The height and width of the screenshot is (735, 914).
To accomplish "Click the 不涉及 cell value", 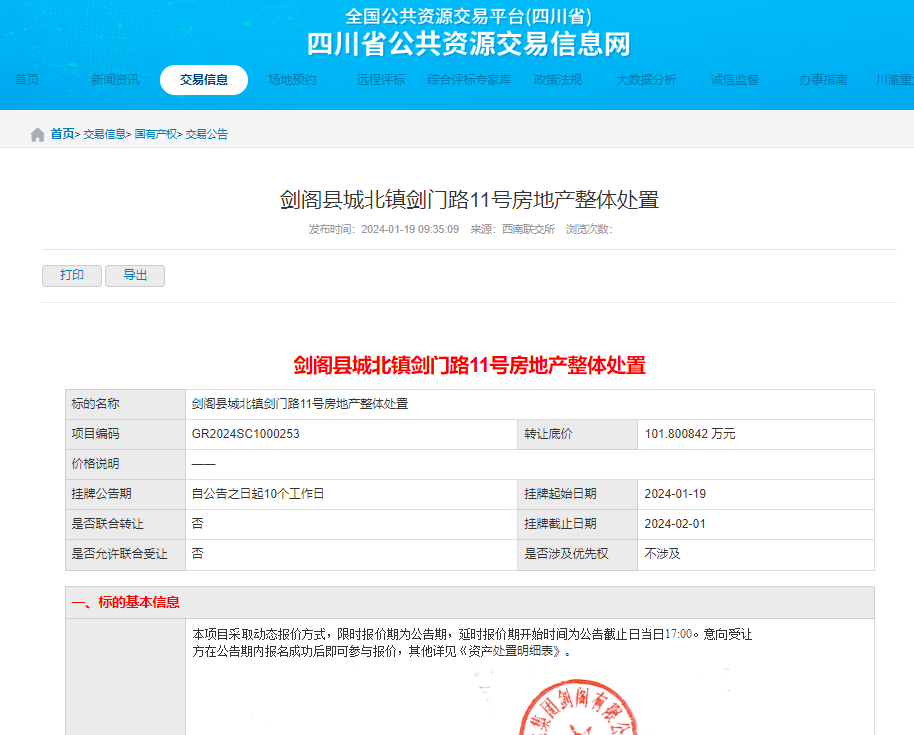I will coord(662,554).
